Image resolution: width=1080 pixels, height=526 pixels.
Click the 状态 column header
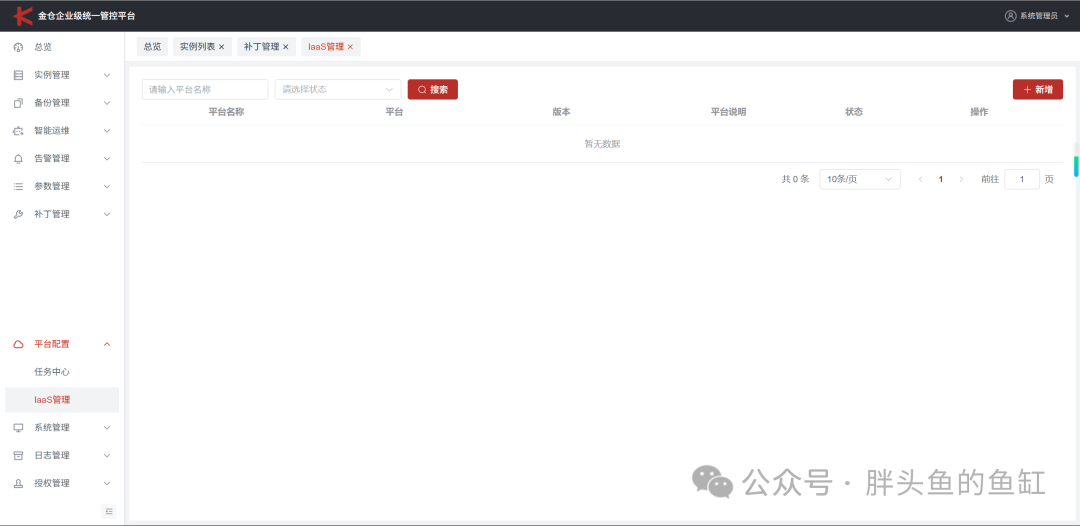(x=854, y=112)
